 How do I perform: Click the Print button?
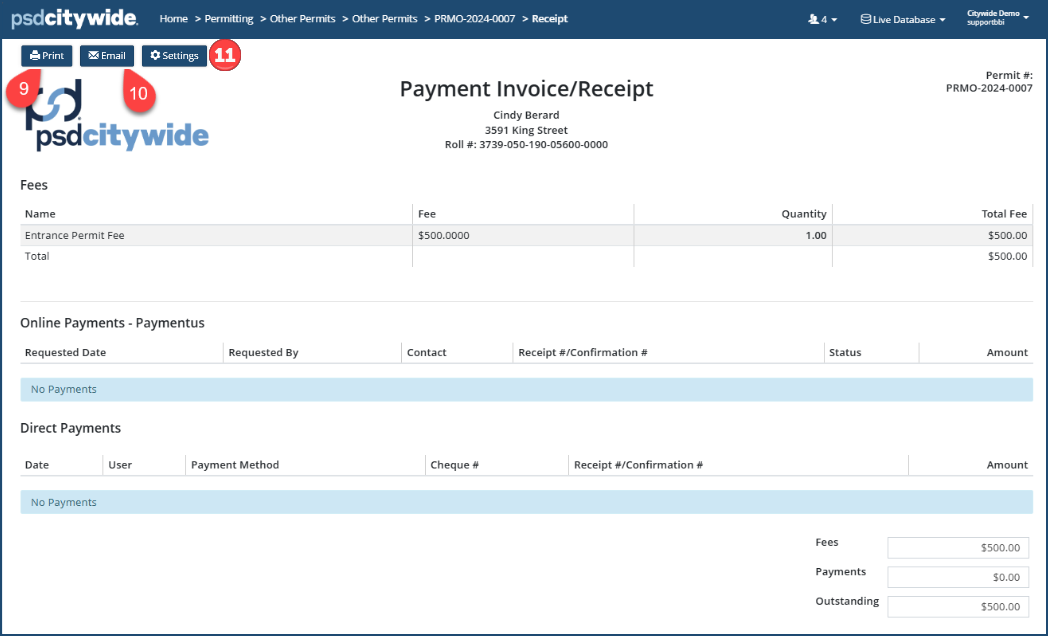tap(47, 56)
